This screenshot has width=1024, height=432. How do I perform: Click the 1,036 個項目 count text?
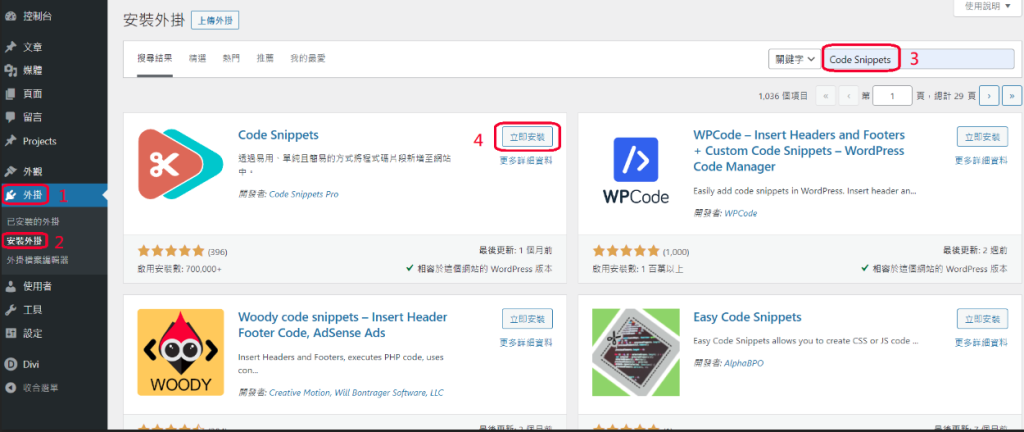tap(784, 96)
